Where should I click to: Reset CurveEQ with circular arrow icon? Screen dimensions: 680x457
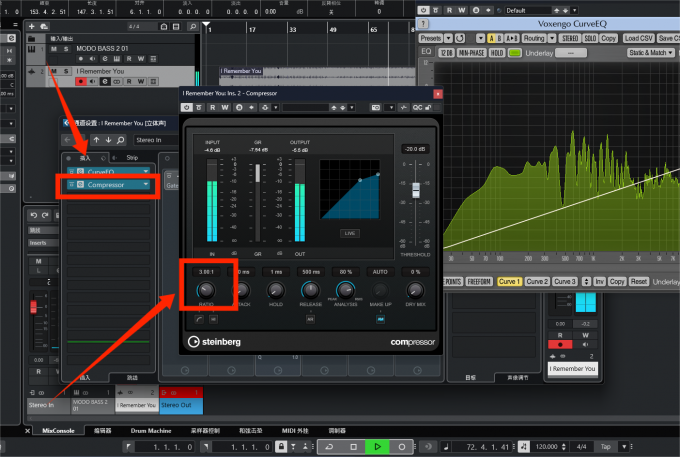460,38
